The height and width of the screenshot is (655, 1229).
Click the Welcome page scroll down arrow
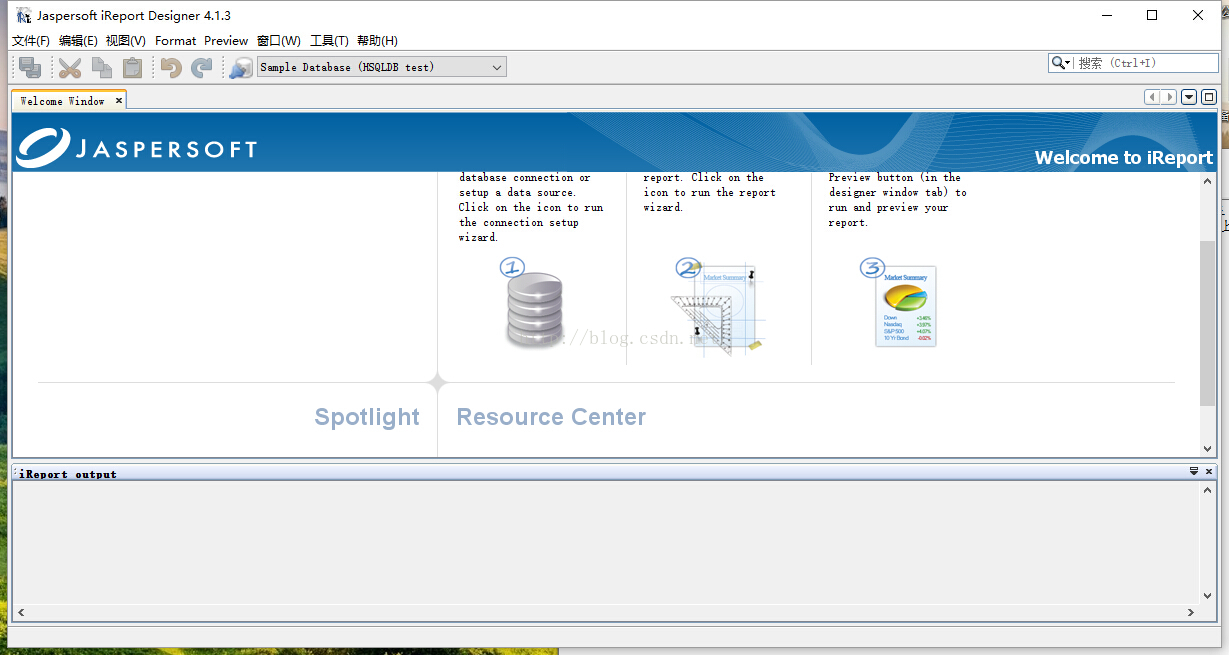1208,449
